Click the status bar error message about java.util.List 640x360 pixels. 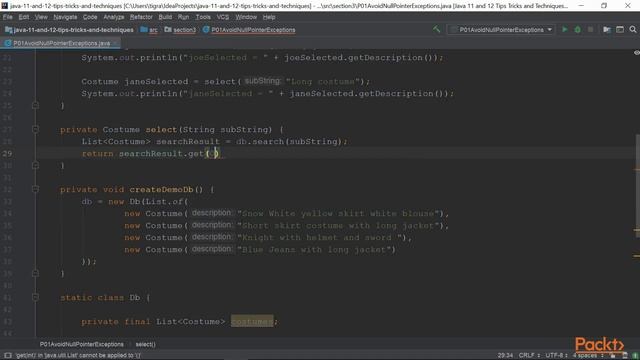pos(78,356)
